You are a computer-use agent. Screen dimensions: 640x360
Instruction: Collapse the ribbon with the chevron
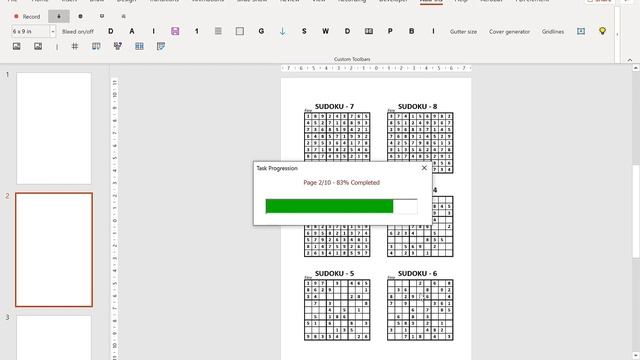tap(630, 60)
